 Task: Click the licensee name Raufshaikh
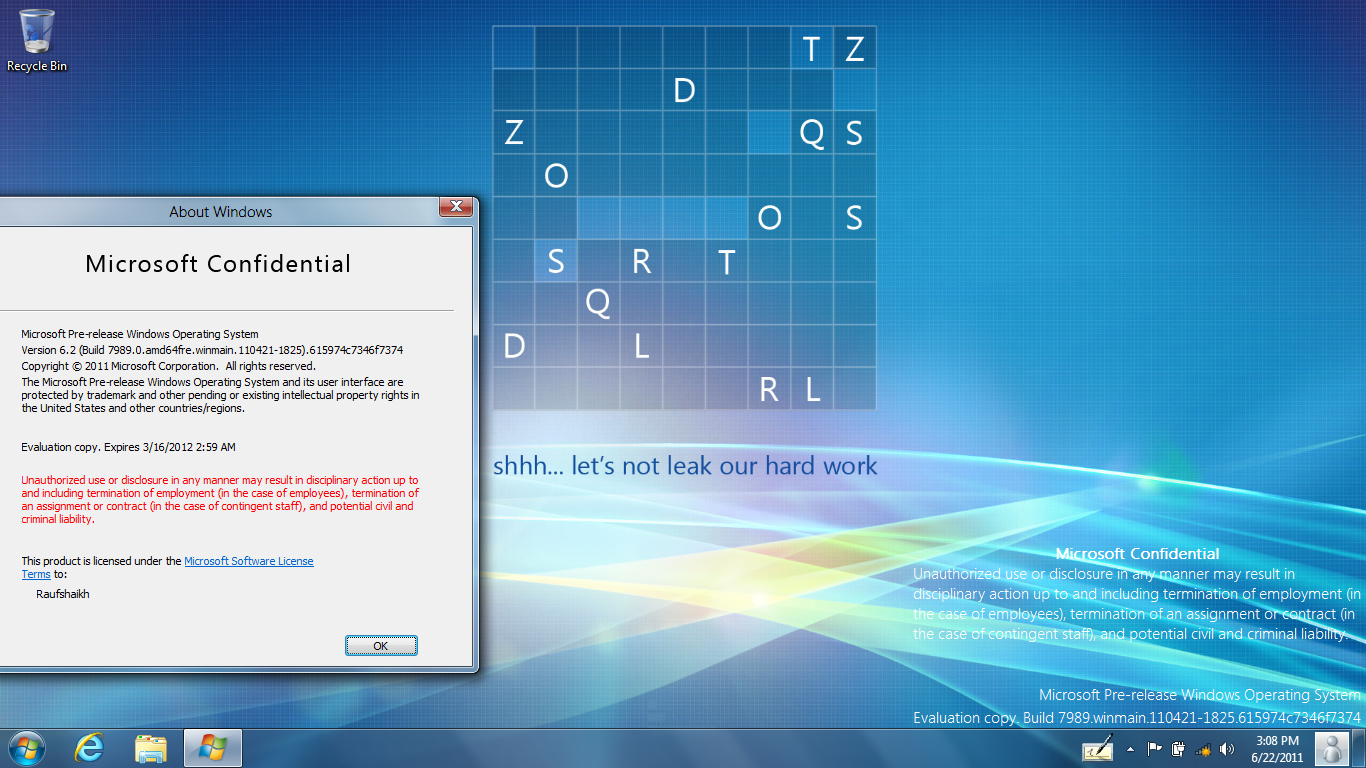tap(63, 594)
